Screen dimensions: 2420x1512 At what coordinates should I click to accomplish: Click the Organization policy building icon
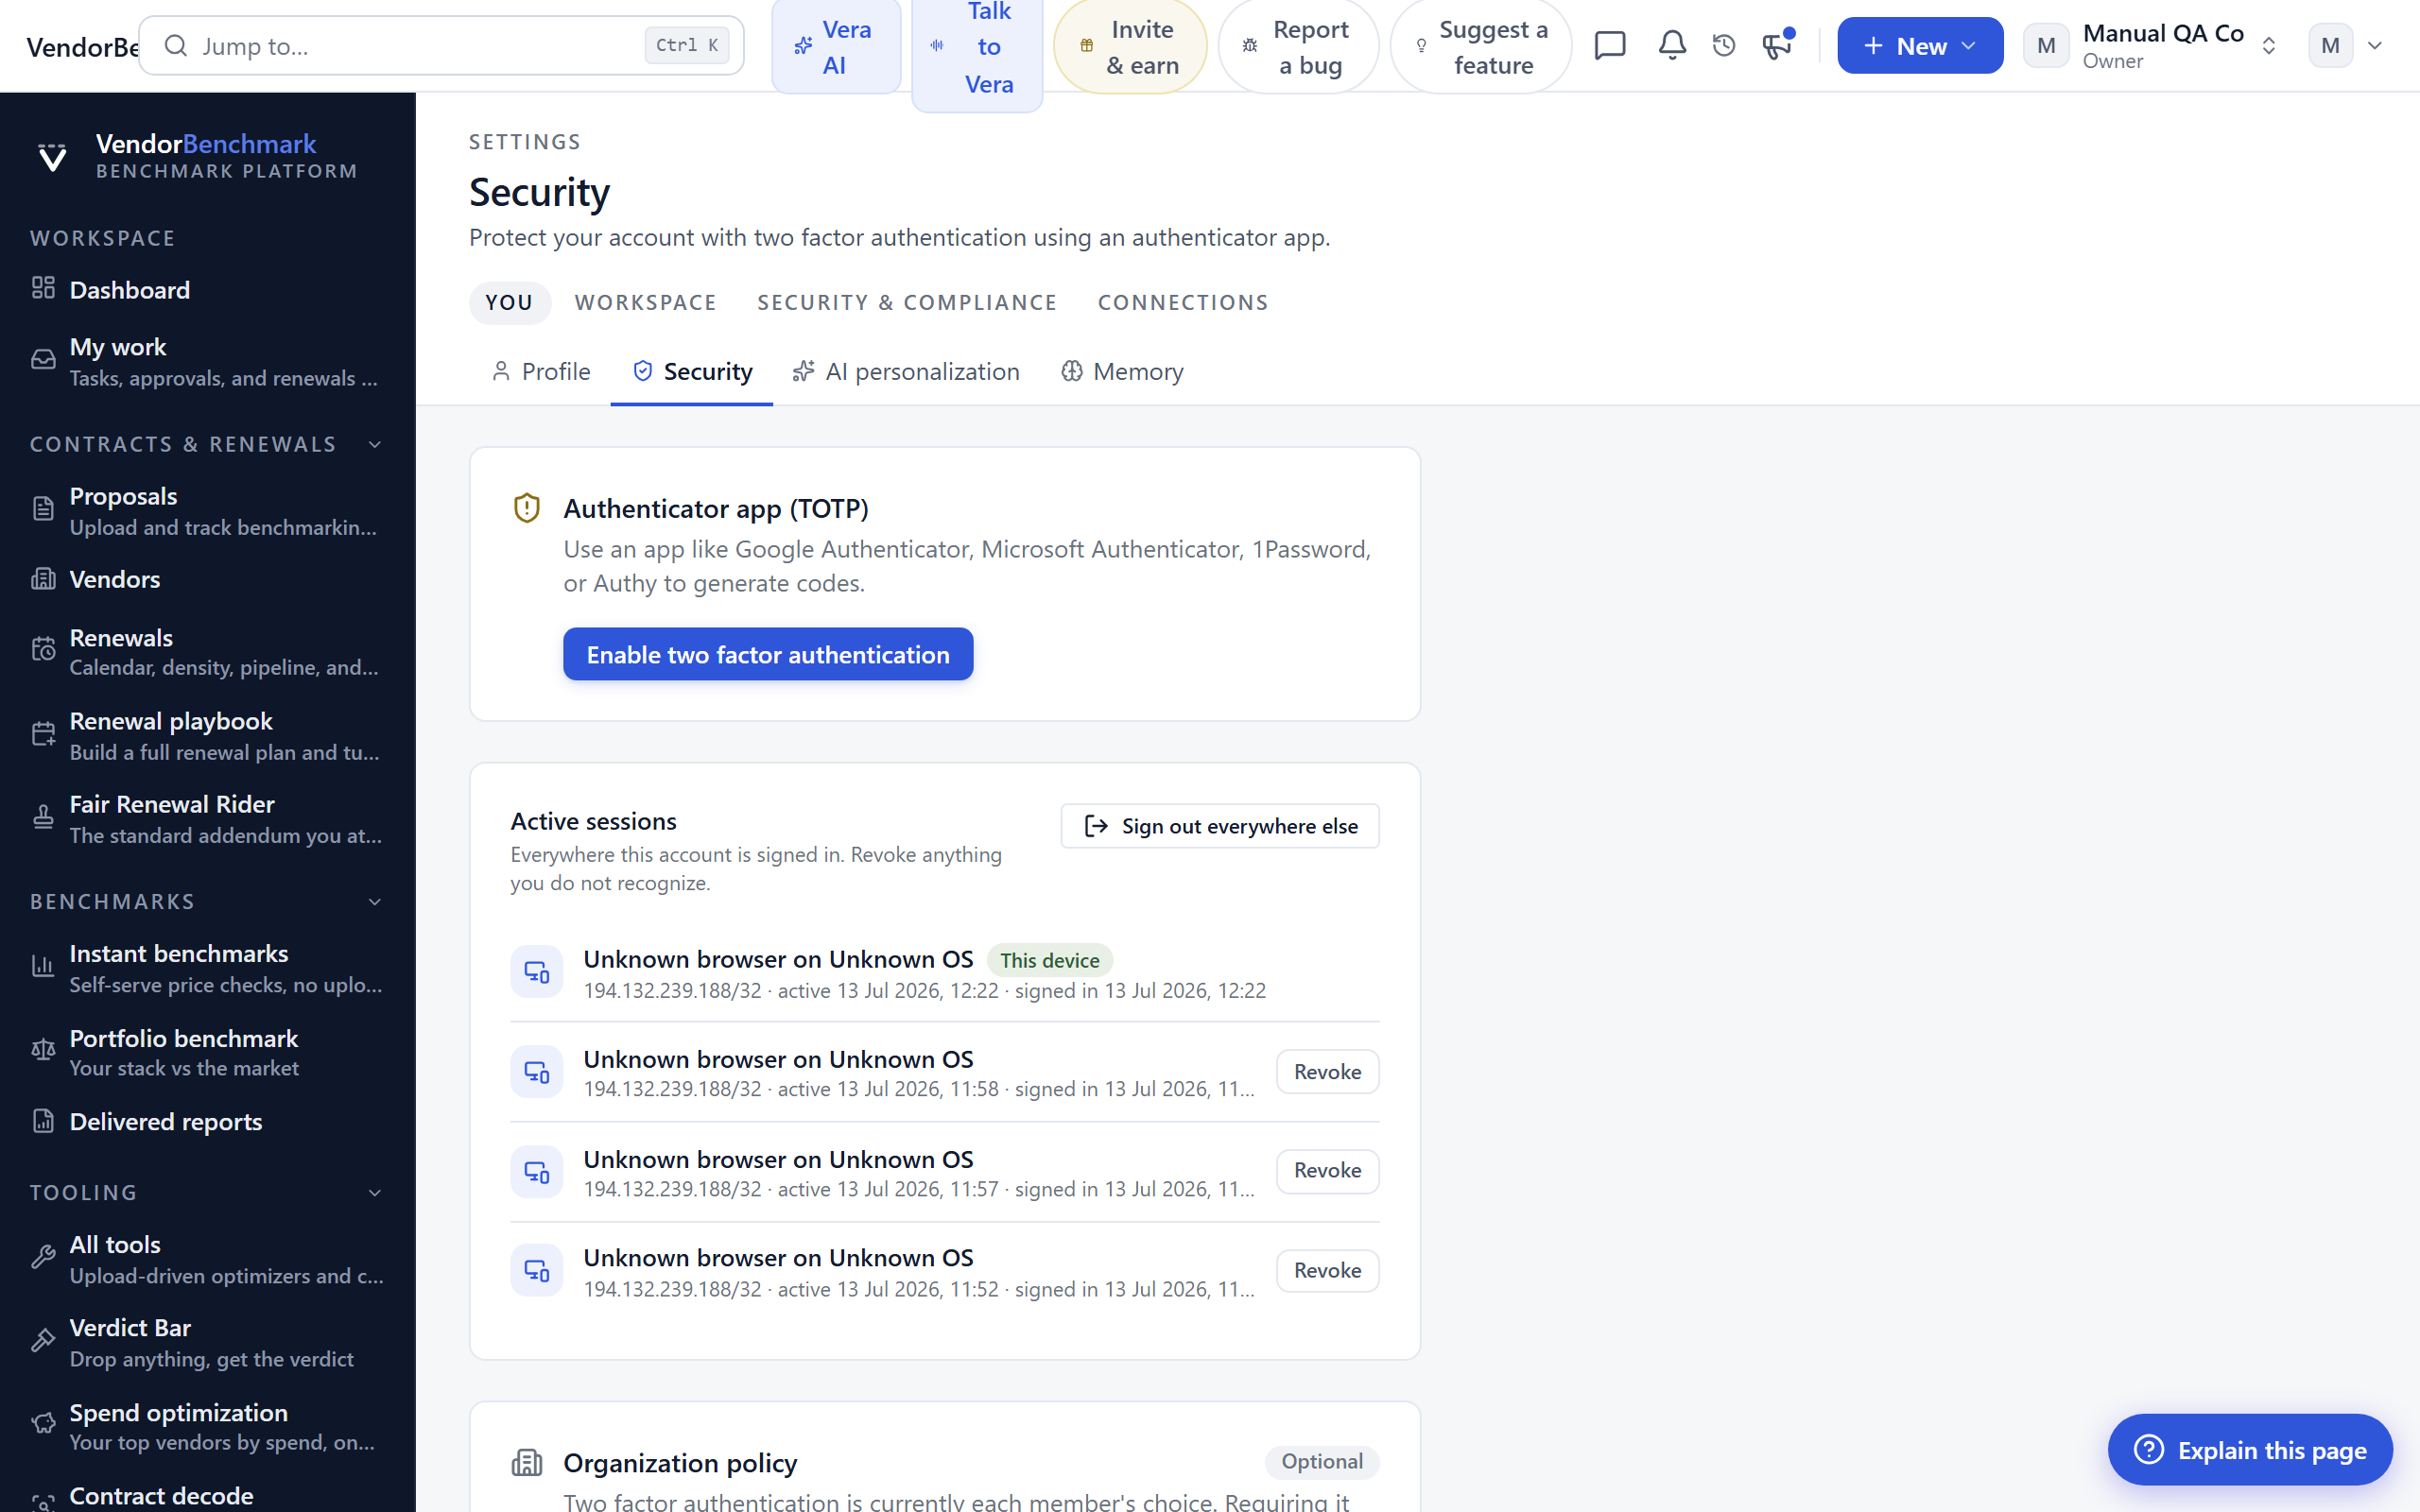pyautogui.click(x=527, y=1462)
